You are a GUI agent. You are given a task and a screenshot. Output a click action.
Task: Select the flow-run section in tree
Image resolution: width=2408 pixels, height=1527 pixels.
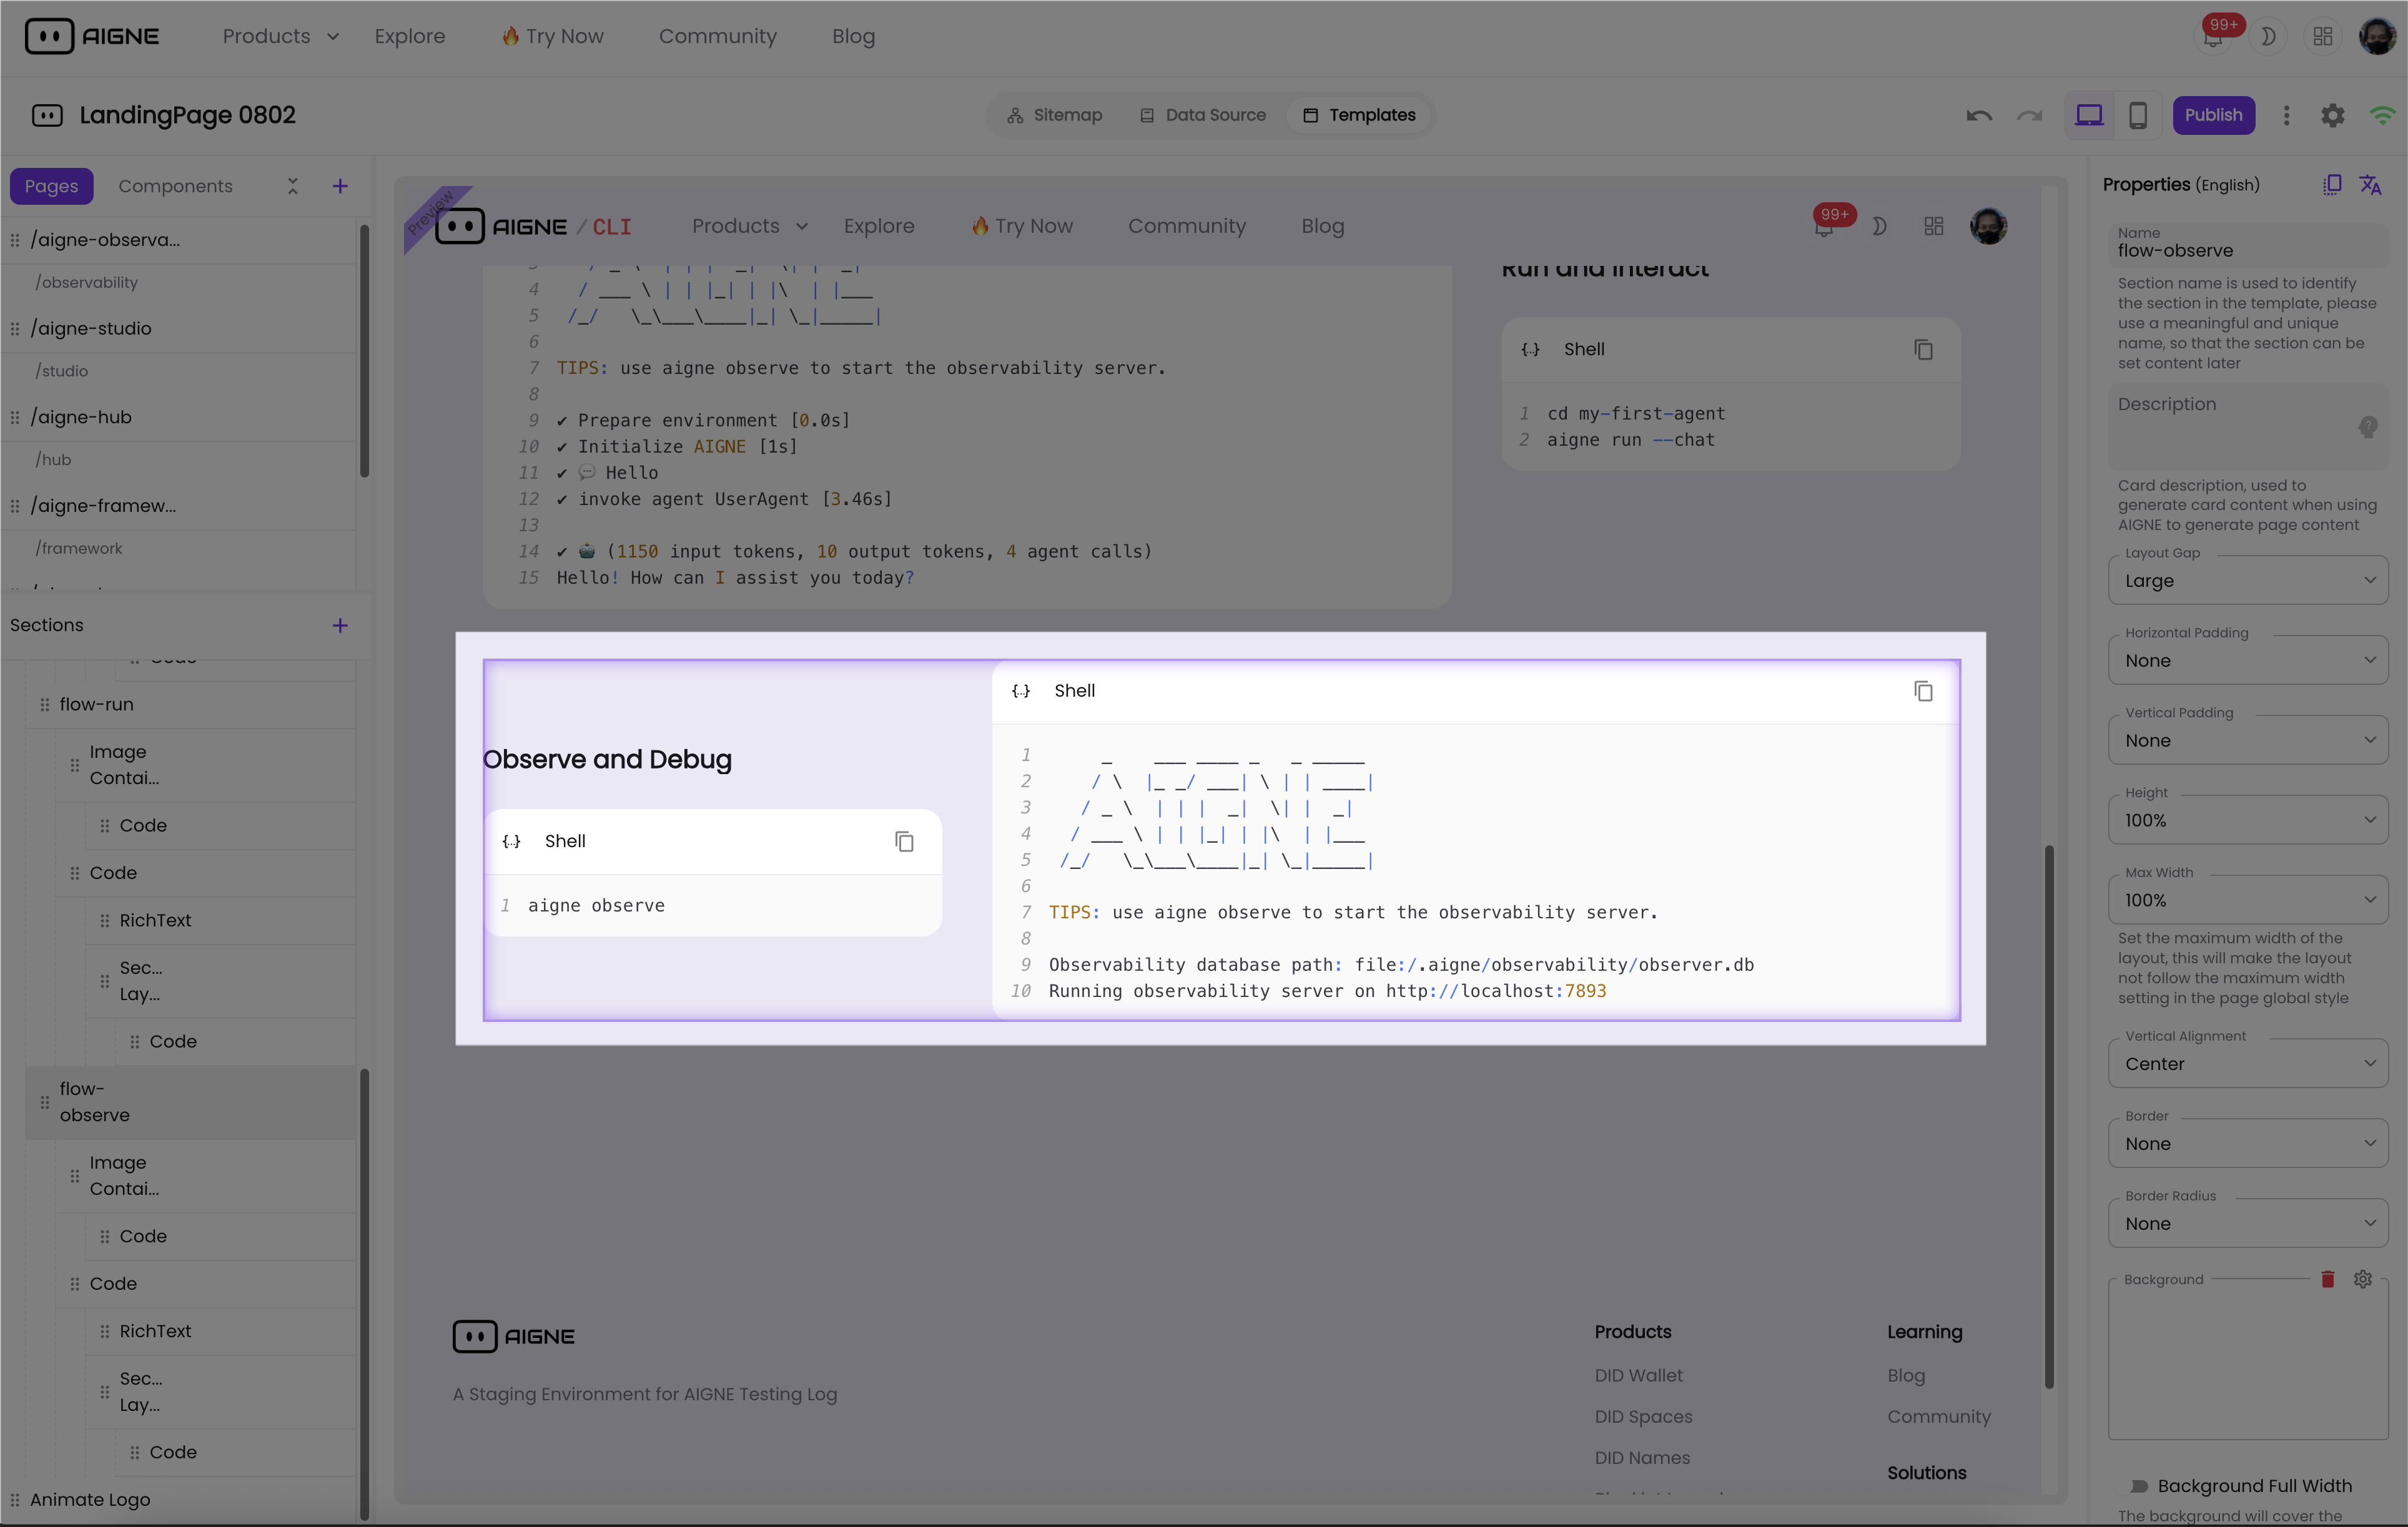point(96,704)
